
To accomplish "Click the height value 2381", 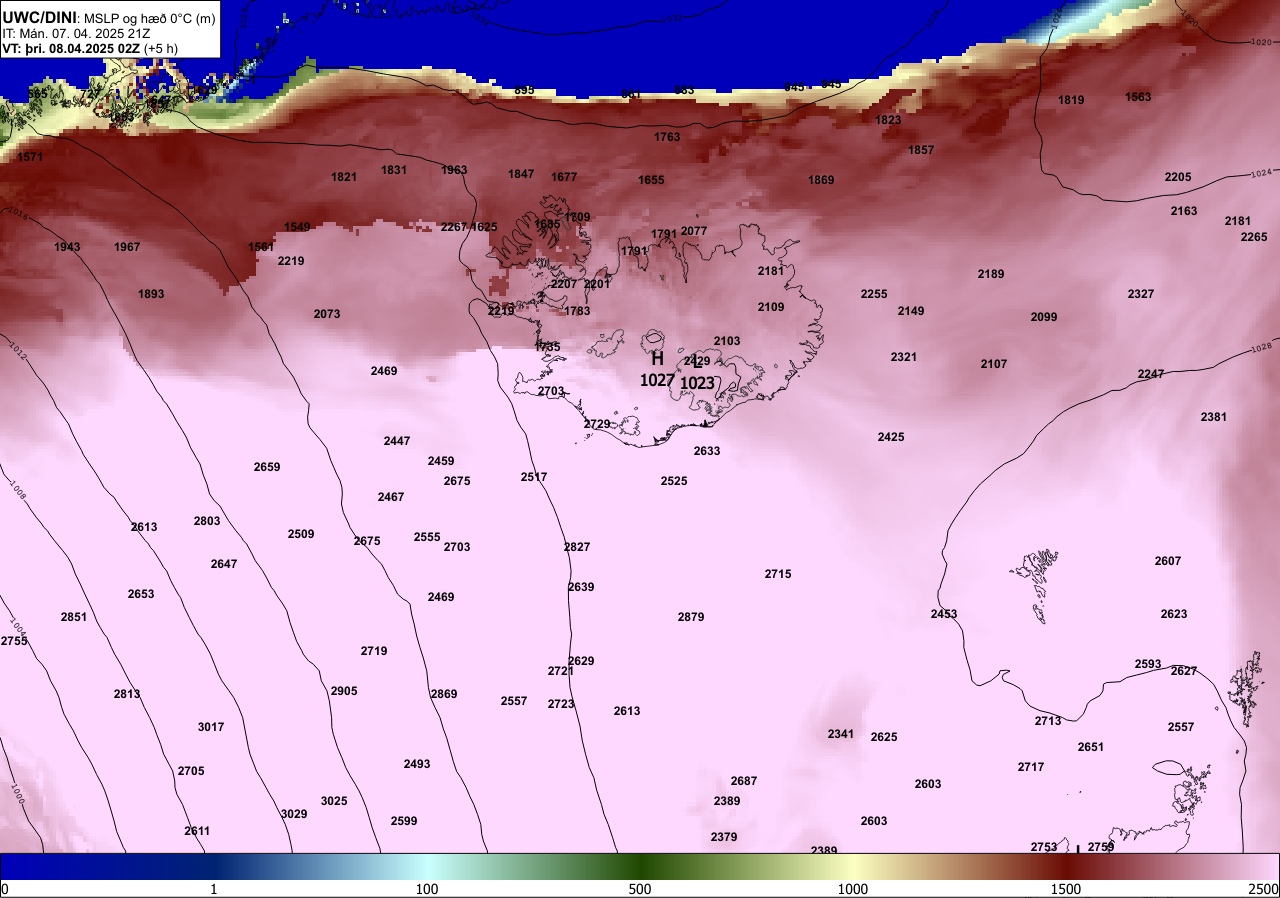I will tap(1214, 417).
